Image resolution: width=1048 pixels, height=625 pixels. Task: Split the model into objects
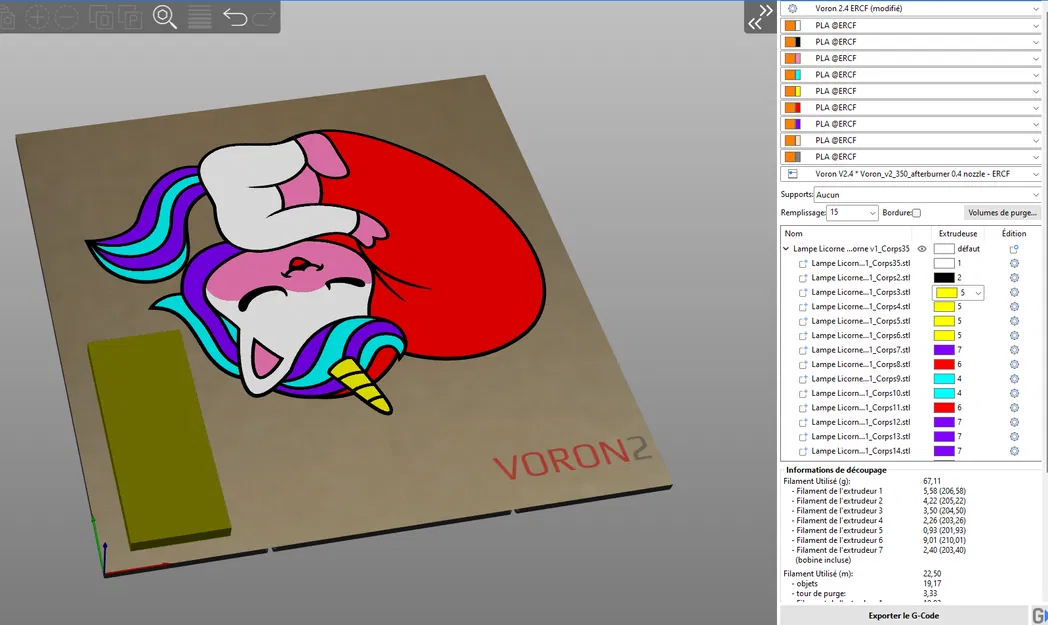click(101, 17)
